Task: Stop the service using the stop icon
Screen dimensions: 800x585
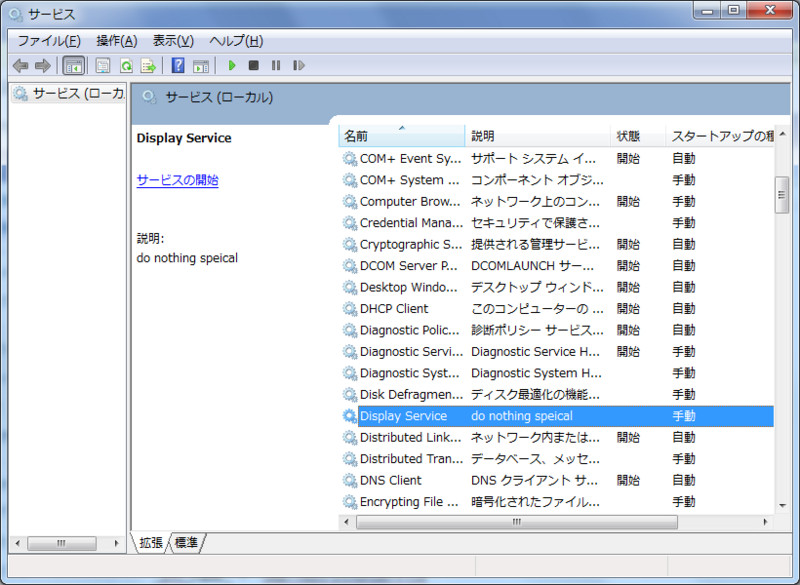Action: click(x=254, y=65)
